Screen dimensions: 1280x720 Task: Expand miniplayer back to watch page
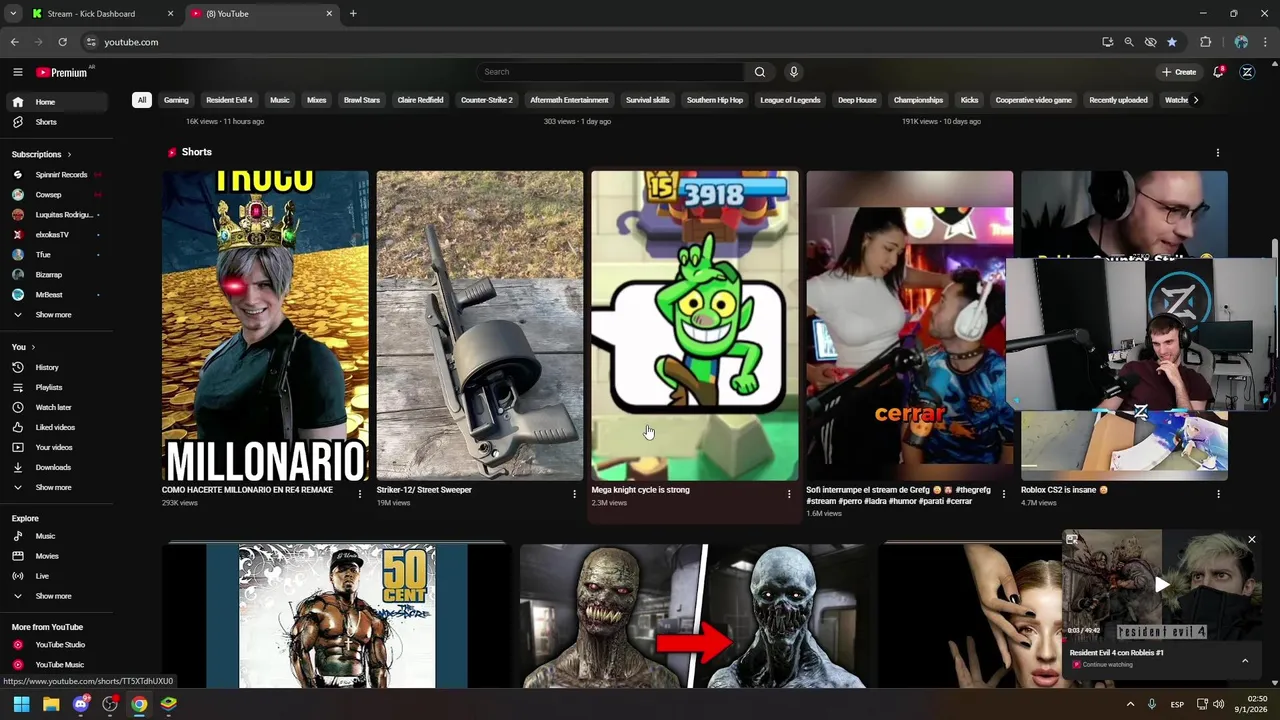1072,540
